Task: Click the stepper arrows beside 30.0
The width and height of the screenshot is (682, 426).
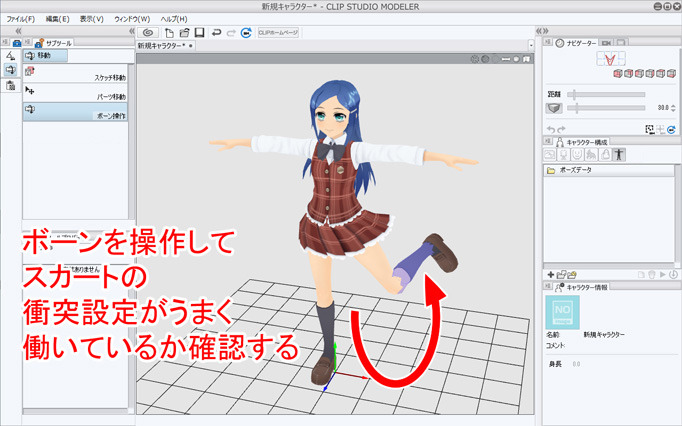Action: (x=673, y=108)
